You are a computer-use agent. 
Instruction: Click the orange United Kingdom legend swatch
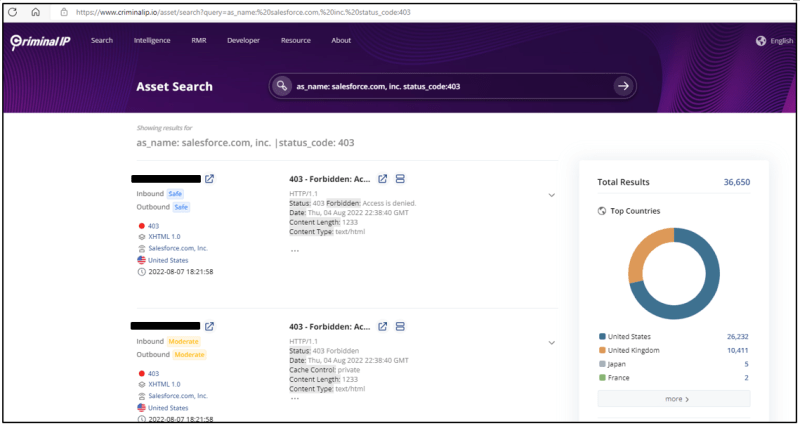pos(602,350)
